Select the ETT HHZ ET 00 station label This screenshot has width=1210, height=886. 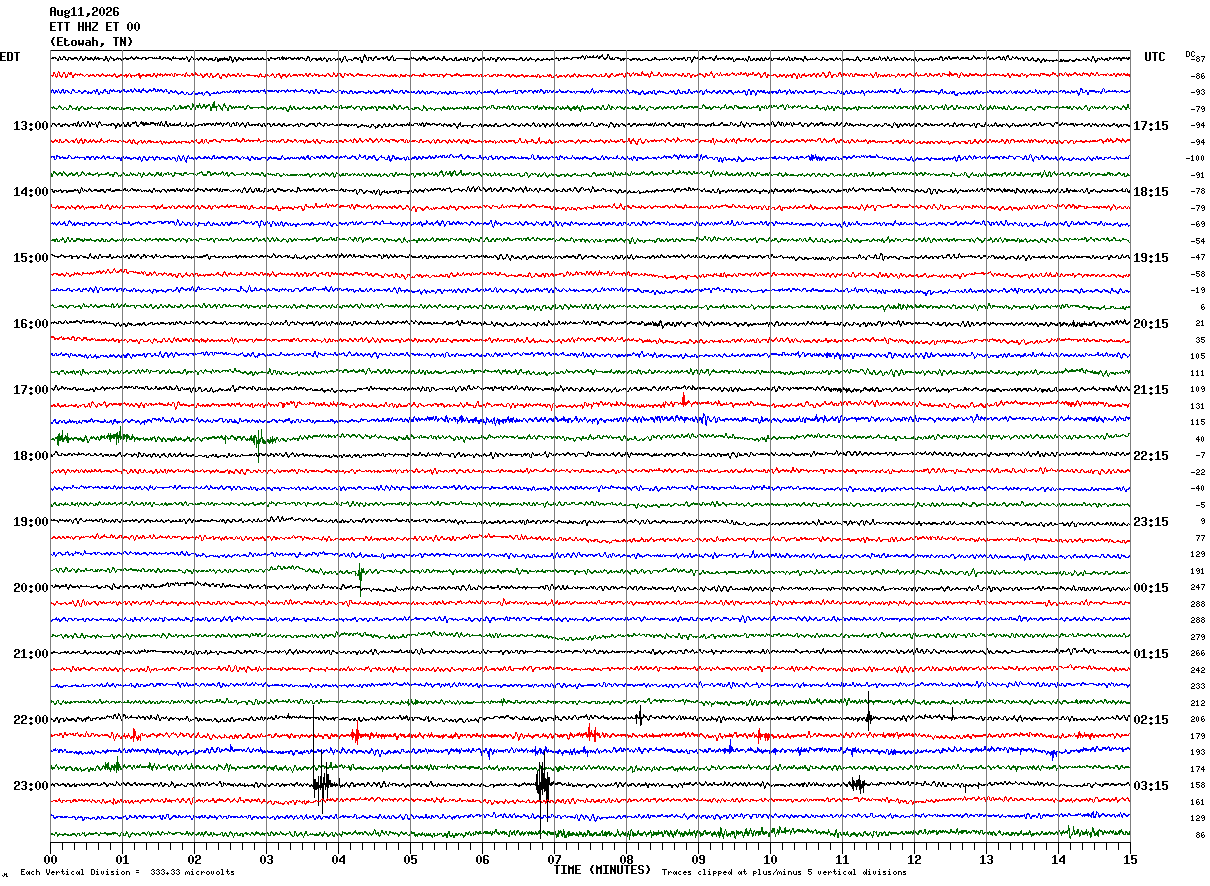(95, 27)
